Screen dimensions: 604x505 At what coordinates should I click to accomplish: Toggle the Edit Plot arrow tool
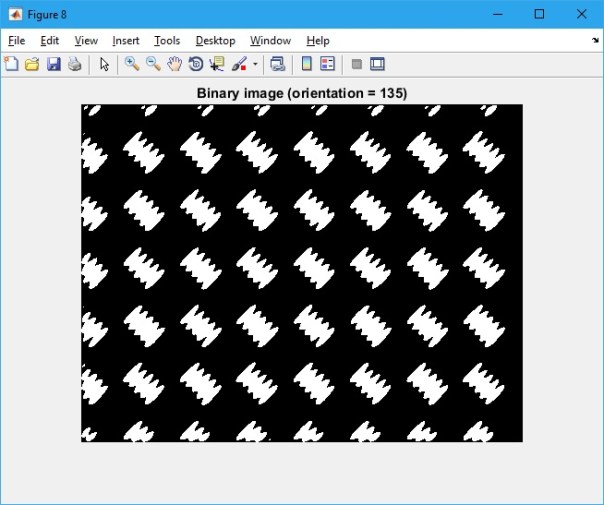(104, 65)
